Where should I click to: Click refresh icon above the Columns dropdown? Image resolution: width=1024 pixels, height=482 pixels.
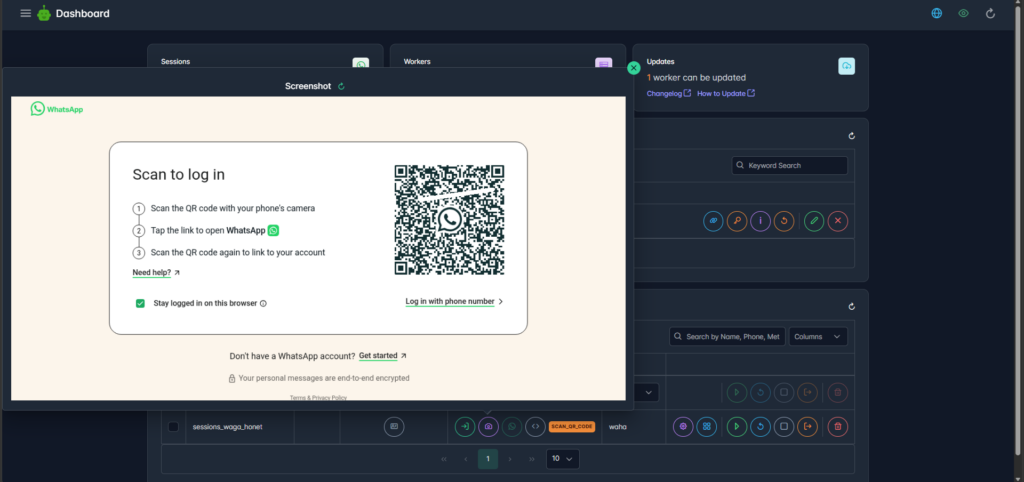pos(851,306)
